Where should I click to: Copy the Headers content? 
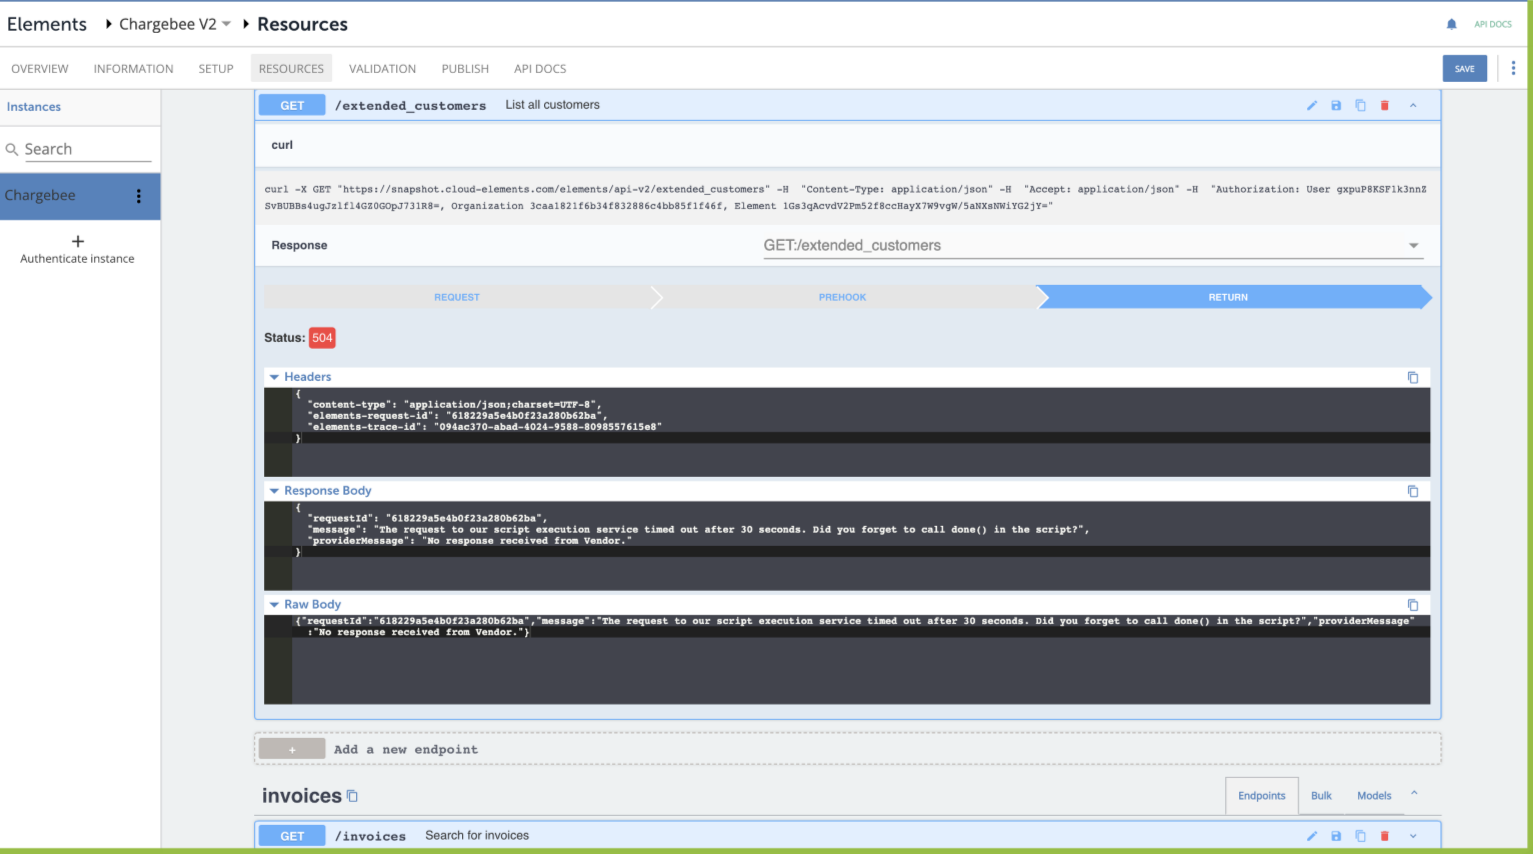coord(1413,377)
